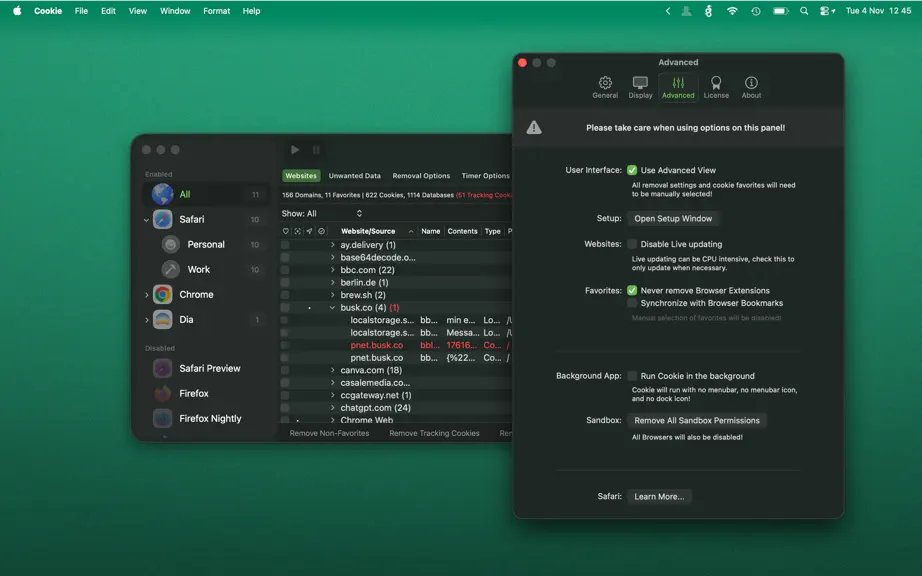Toggle the Use Advanced View checkbox
The width and height of the screenshot is (922, 576).
pos(632,170)
